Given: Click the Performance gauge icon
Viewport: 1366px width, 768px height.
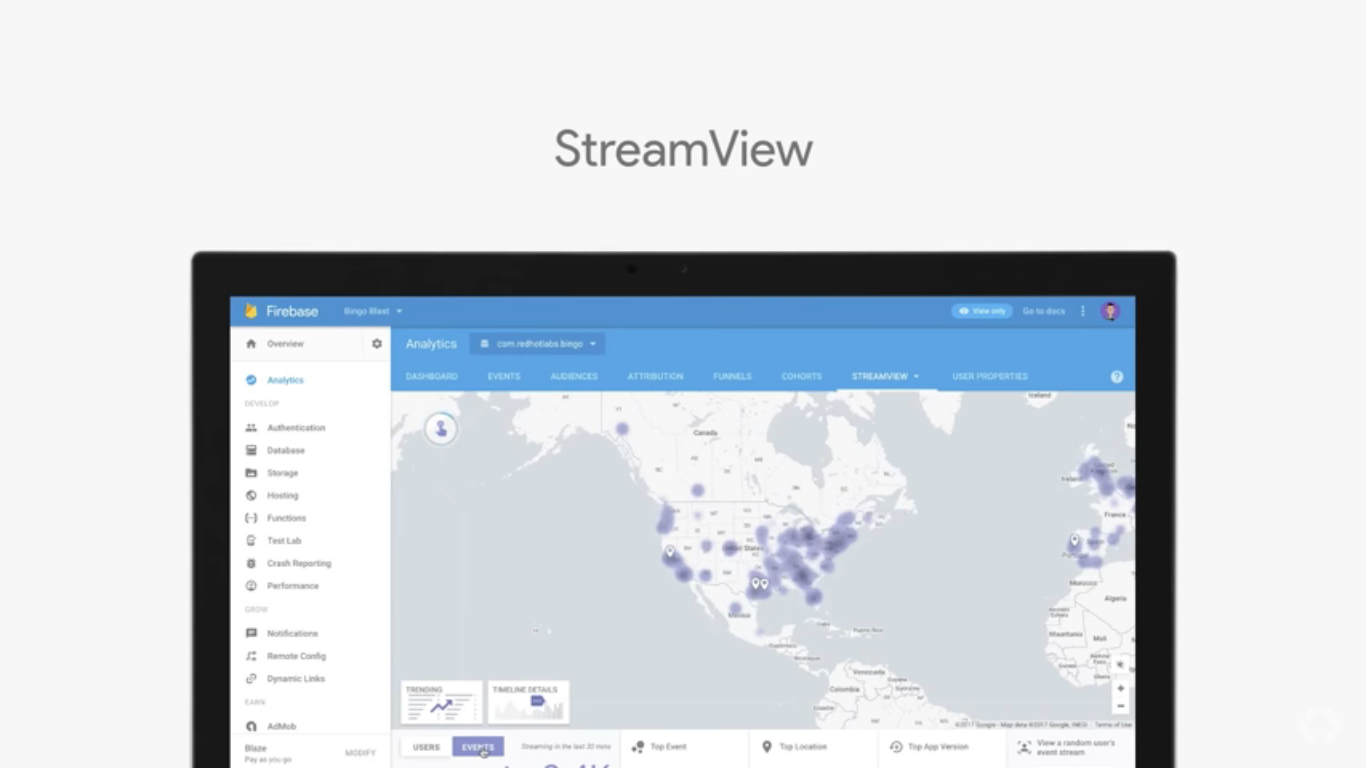Looking at the screenshot, I should pos(251,586).
